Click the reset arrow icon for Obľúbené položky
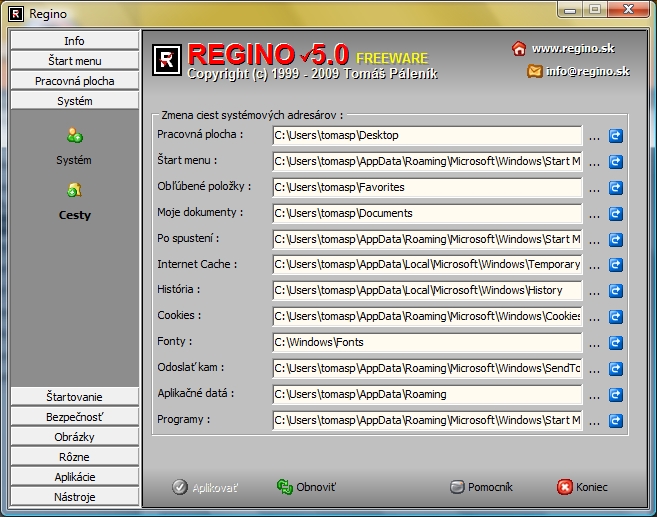The width and height of the screenshot is (657, 517). pyautogui.click(x=616, y=188)
